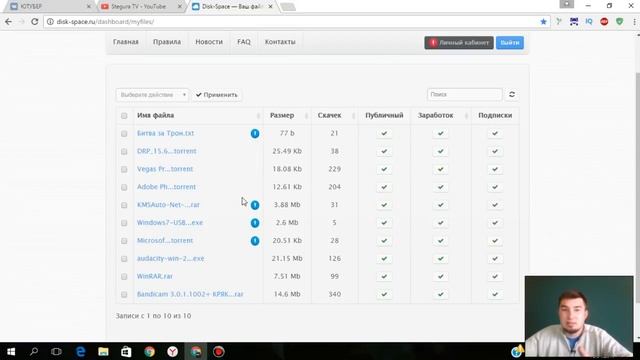Open Microsoft Store from taskbar

(126, 351)
